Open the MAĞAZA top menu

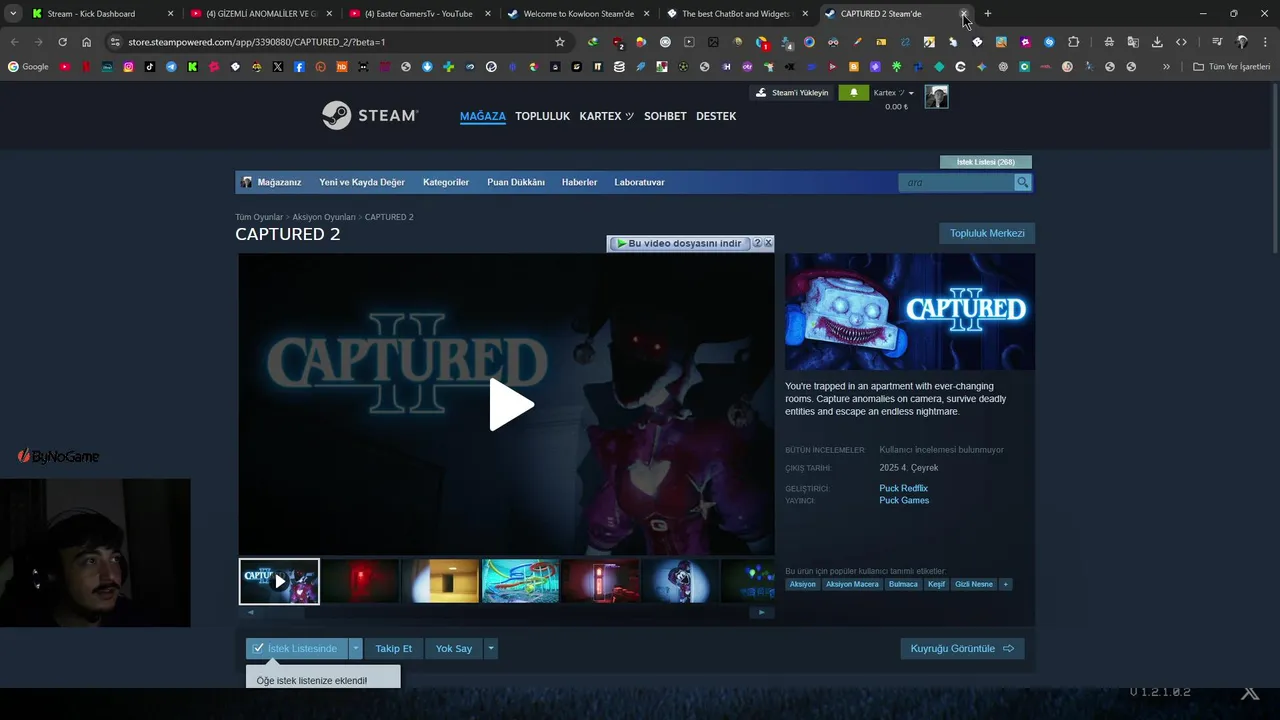click(483, 116)
